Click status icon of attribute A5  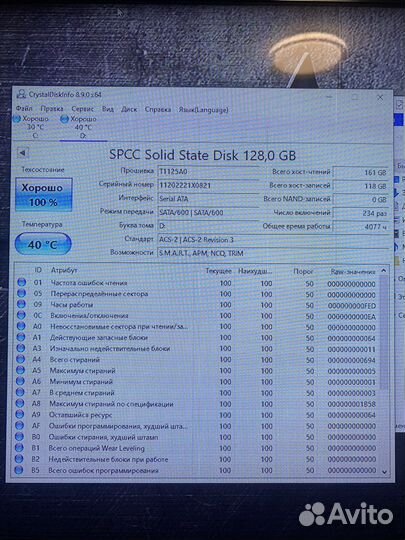tap(20, 370)
